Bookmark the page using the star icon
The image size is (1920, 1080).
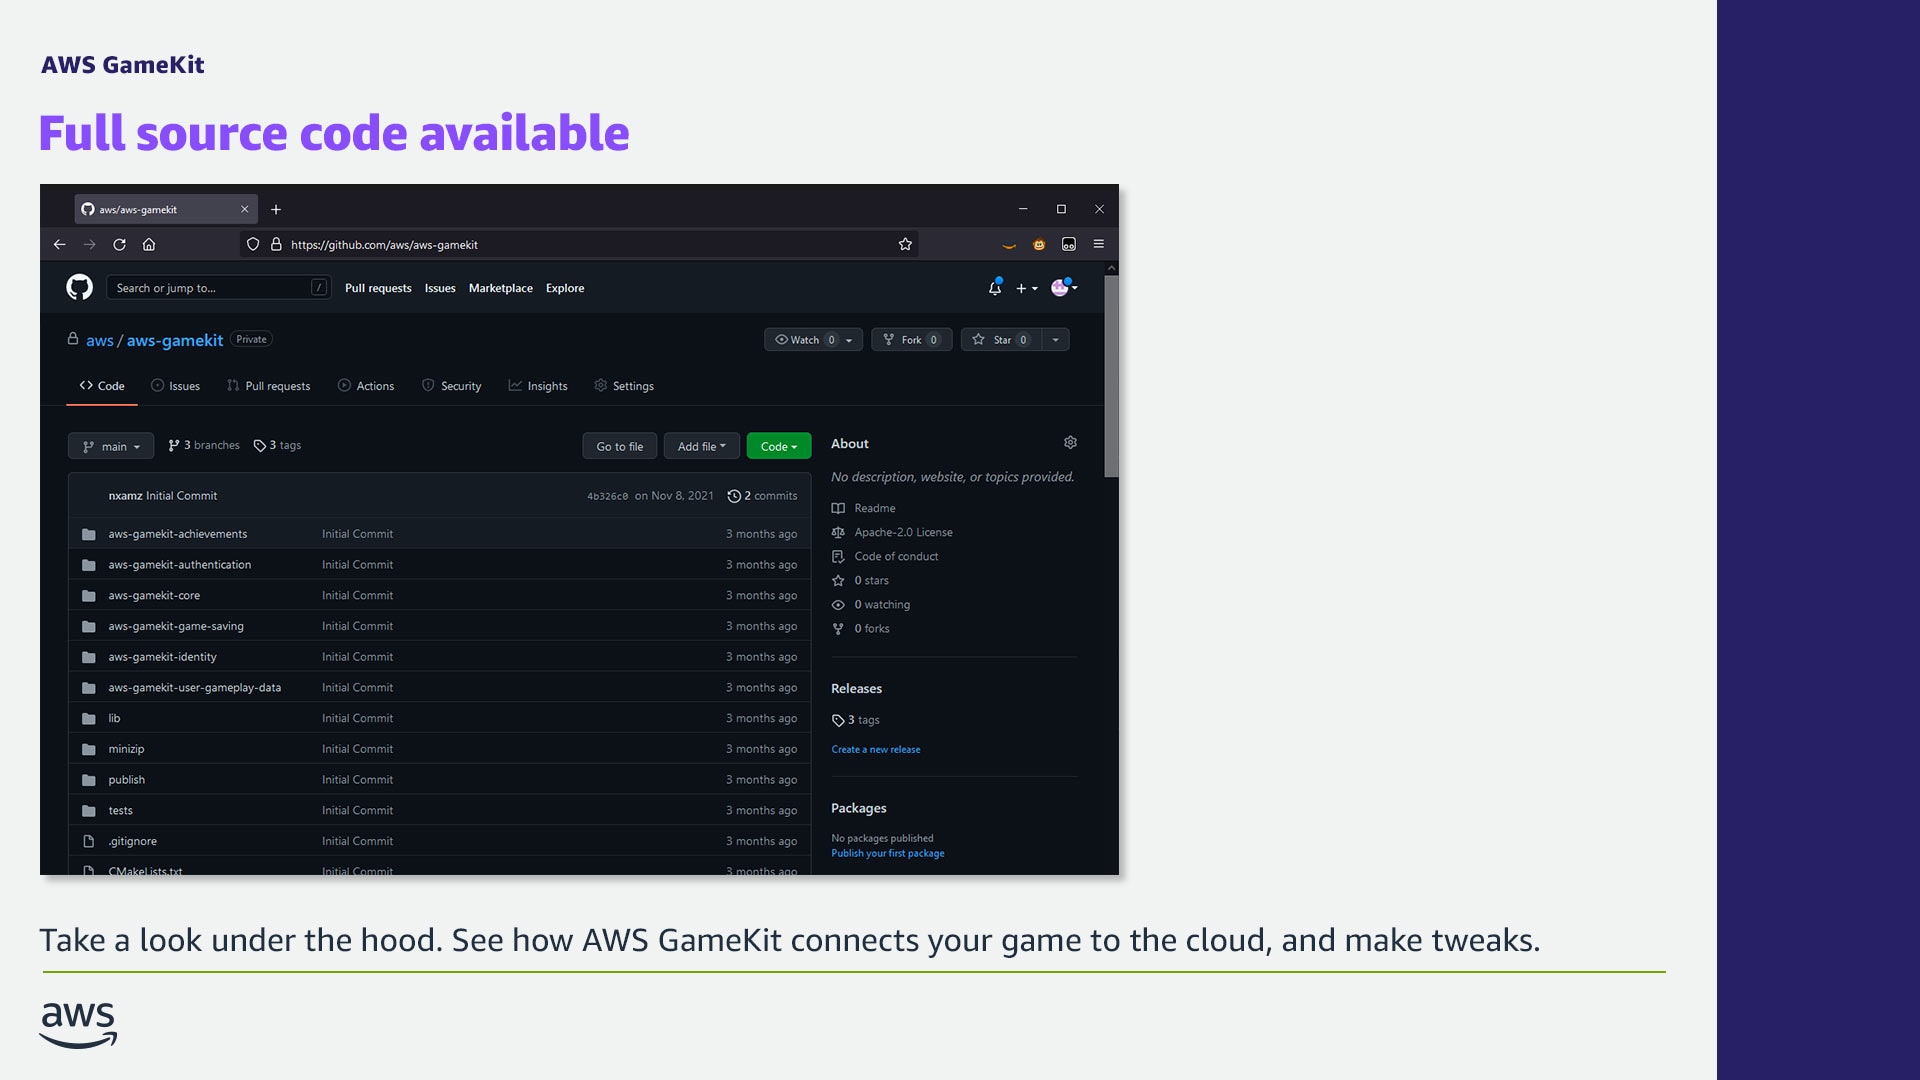[905, 243]
